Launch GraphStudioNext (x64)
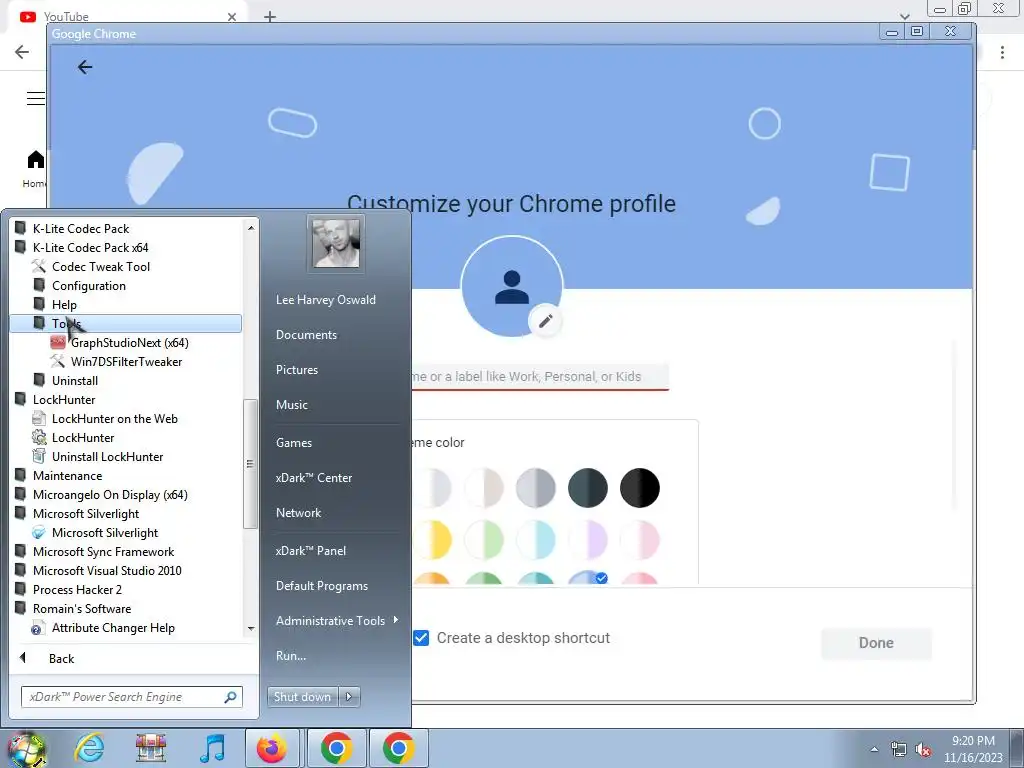 129,342
